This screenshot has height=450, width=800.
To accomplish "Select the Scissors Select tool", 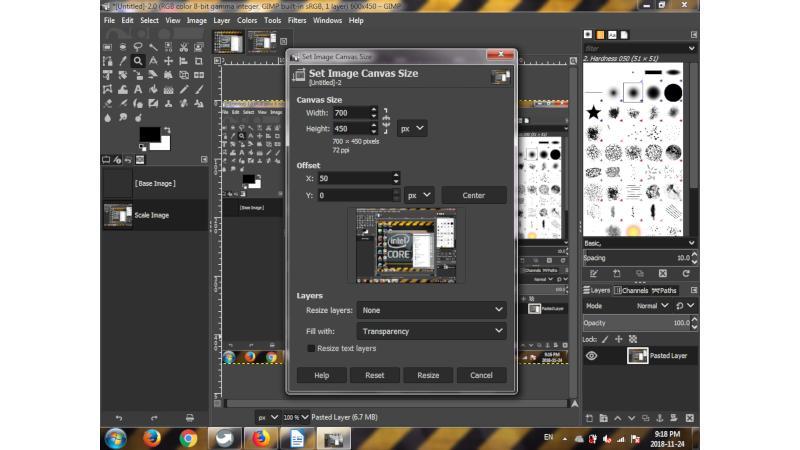I will pyautogui.click(x=184, y=47).
